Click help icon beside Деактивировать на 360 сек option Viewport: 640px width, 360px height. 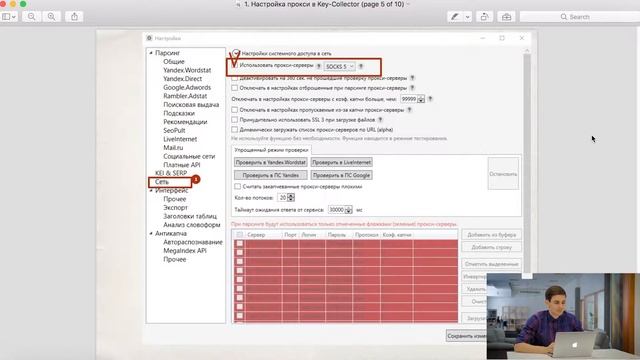412,78
